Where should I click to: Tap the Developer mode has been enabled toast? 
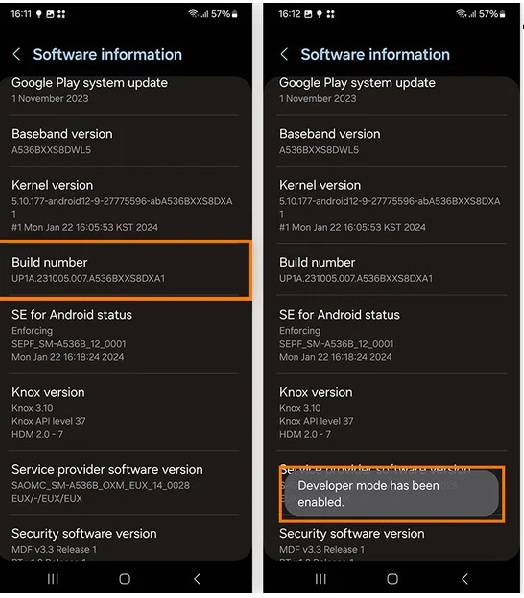pos(392,494)
